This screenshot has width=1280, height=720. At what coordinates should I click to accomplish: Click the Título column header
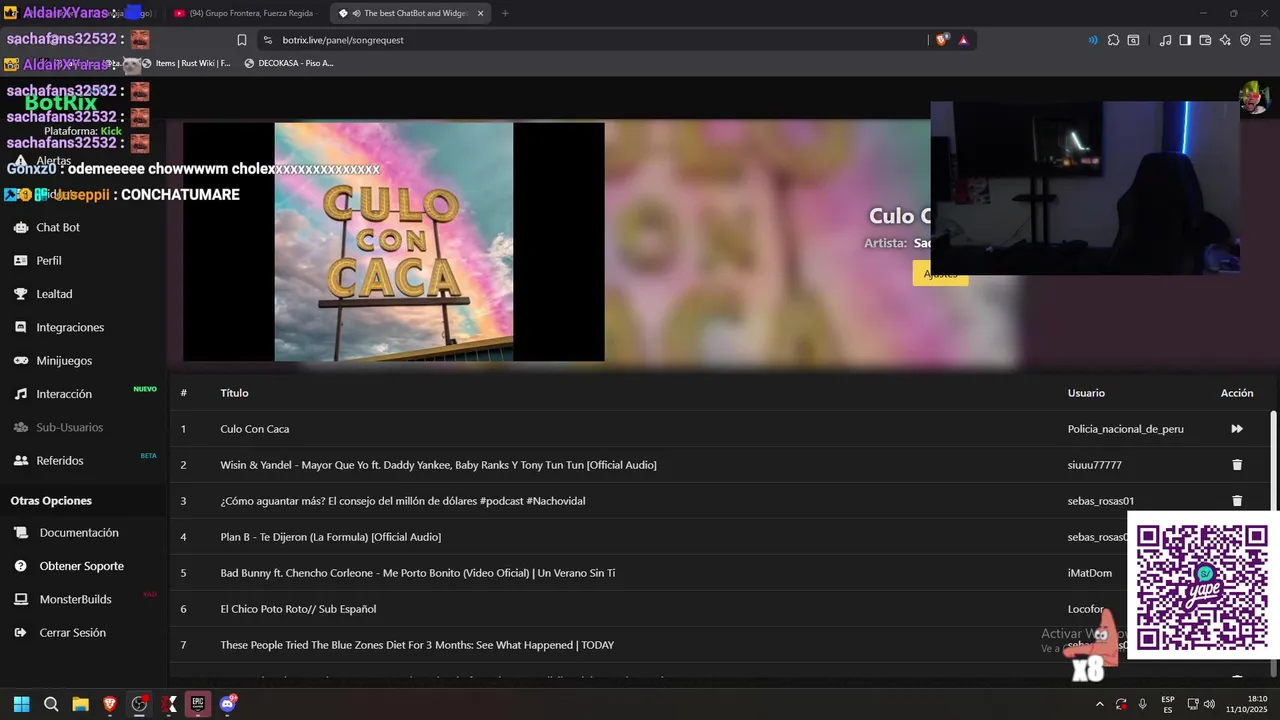(234, 393)
